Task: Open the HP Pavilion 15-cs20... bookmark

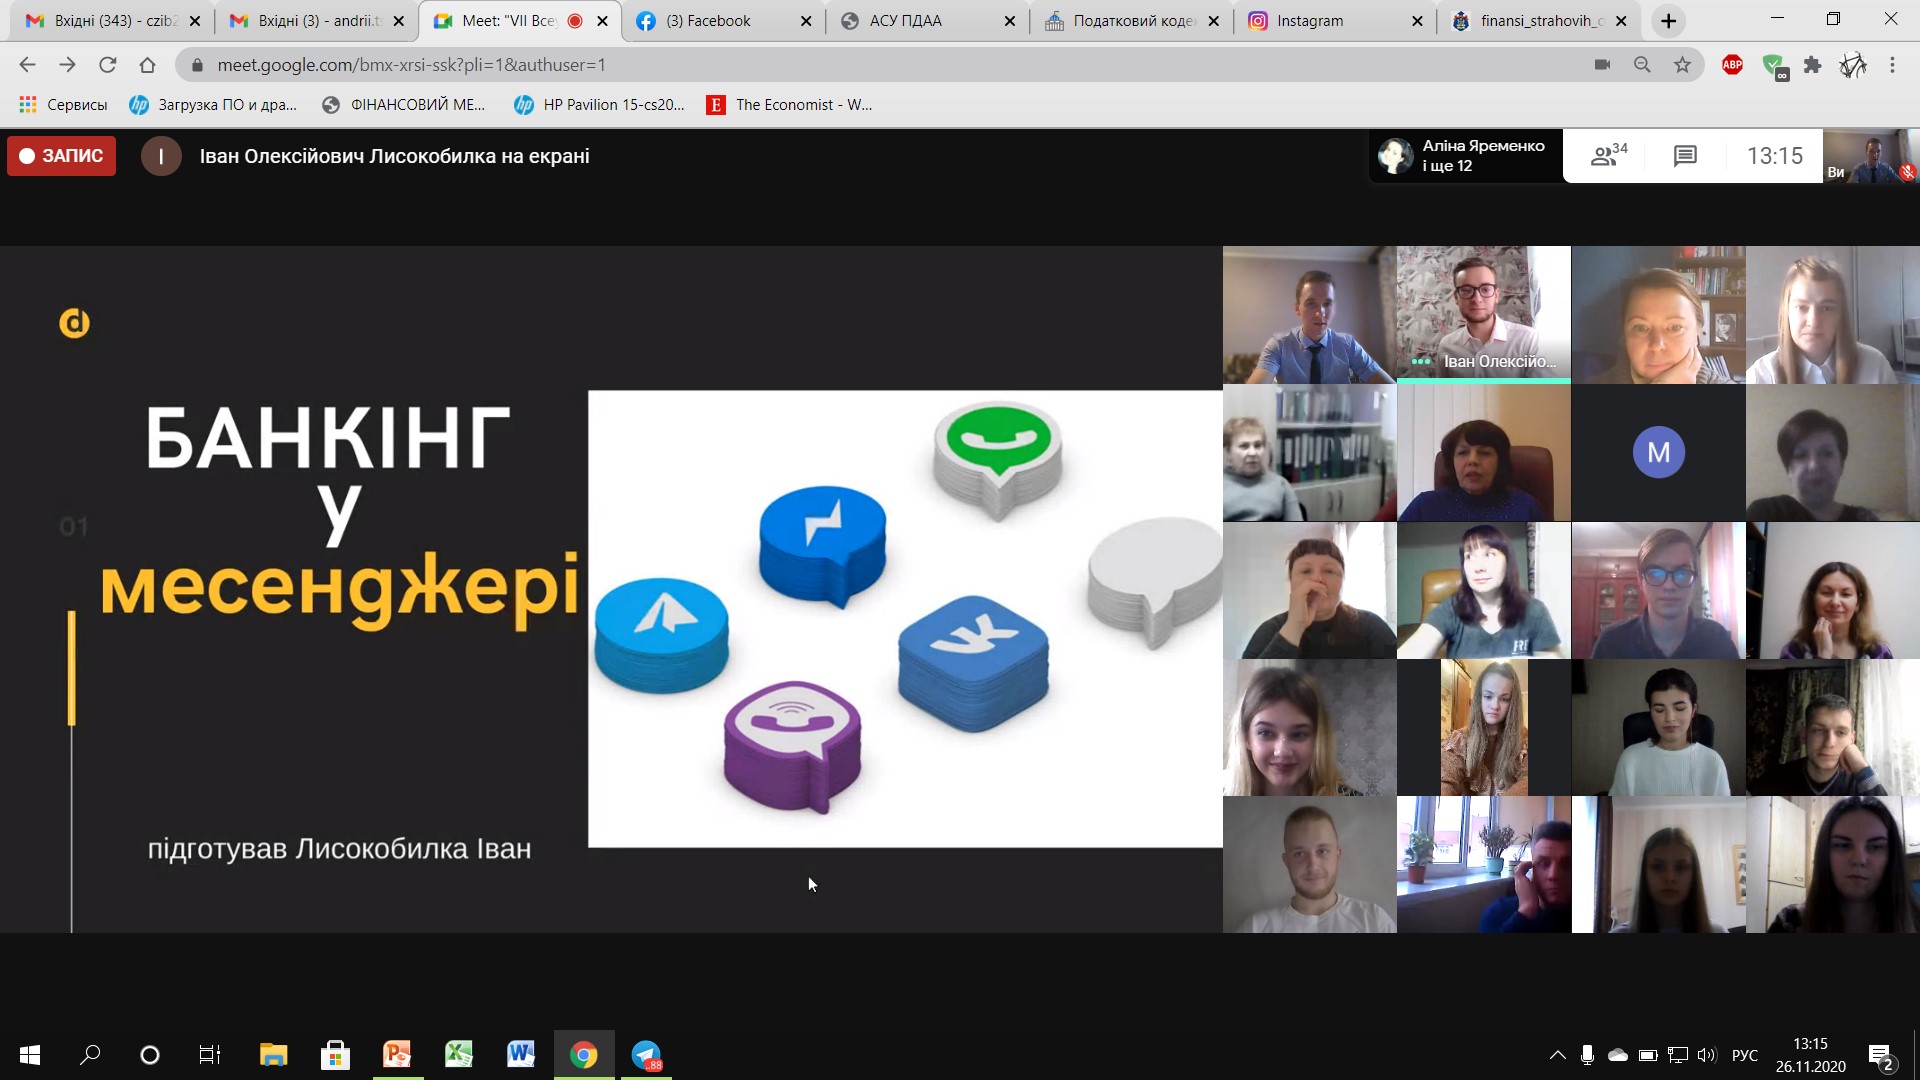Action: tap(599, 105)
